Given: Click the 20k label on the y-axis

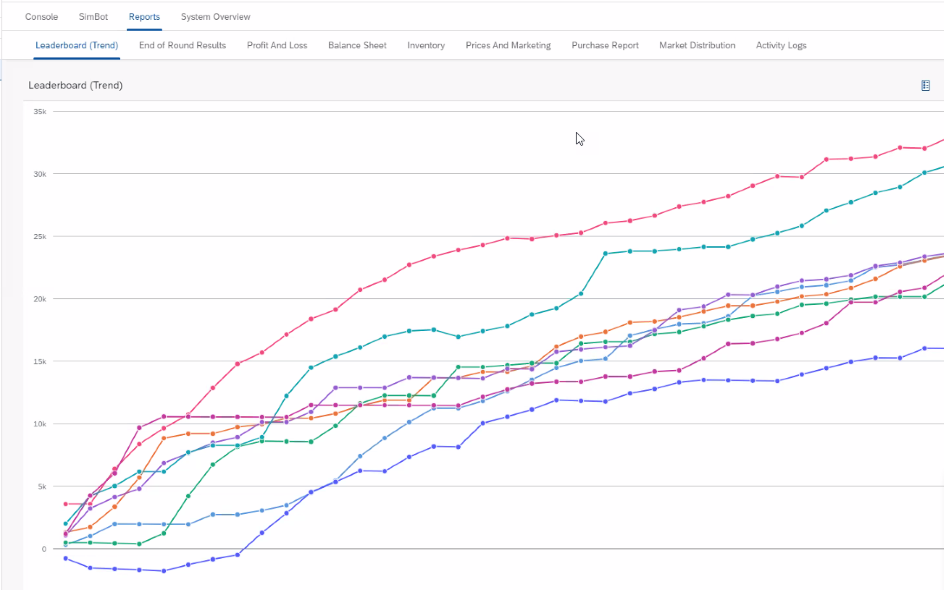Looking at the screenshot, I should [40, 299].
